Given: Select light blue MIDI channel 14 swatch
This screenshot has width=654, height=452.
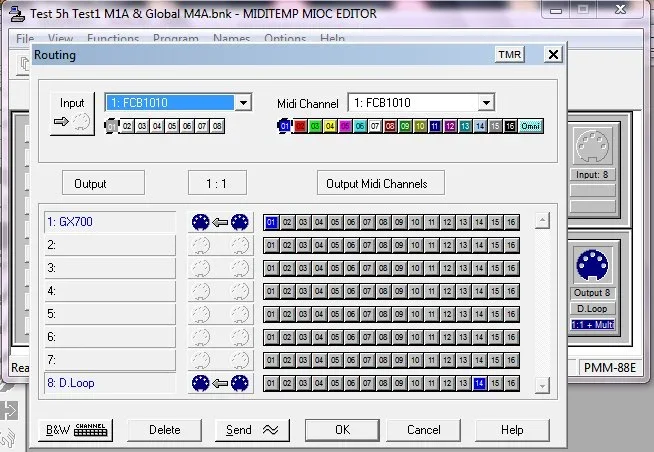Looking at the screenshot, I should 480,126.
